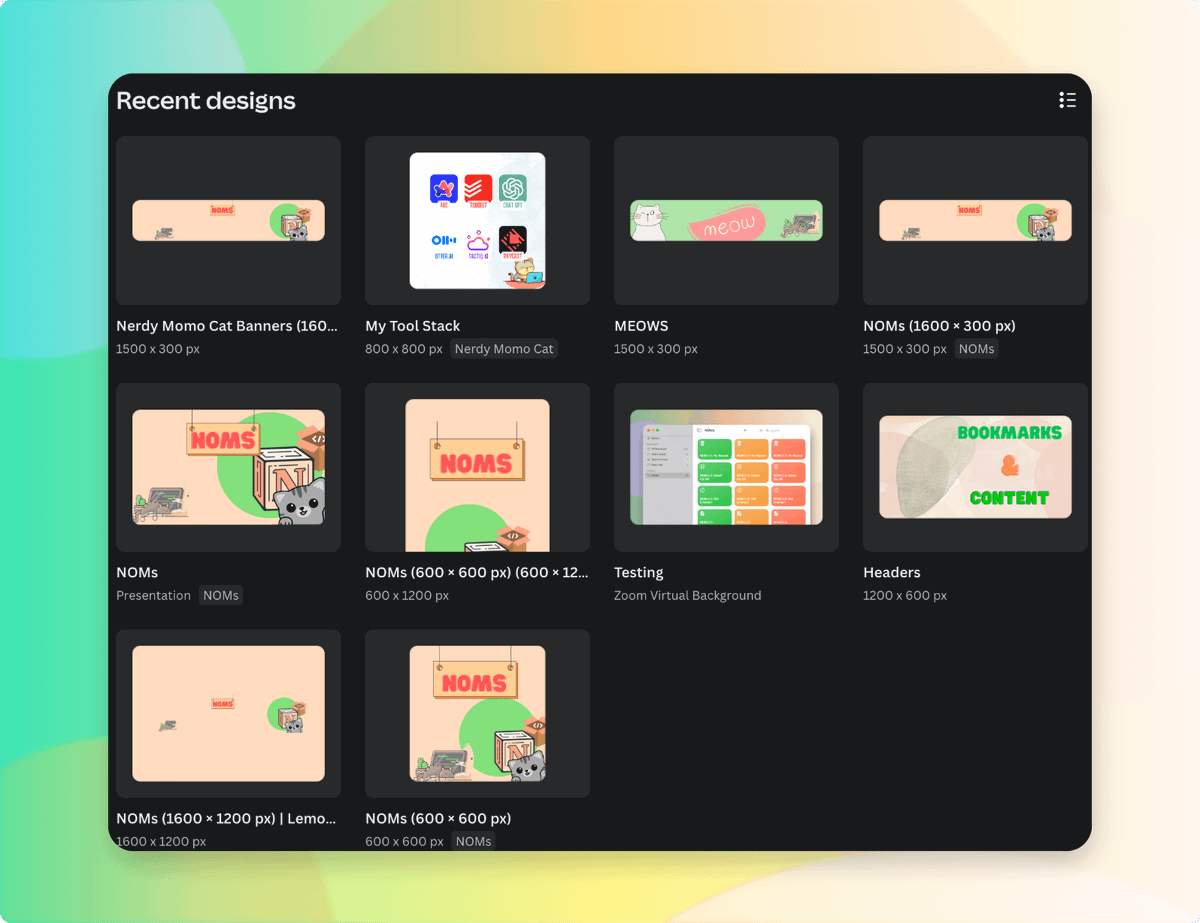This screenshot has height=923, width=1200.
Task: Open the Nerdy Momo Cat Banners thumbnail
Action: point(228,220)
